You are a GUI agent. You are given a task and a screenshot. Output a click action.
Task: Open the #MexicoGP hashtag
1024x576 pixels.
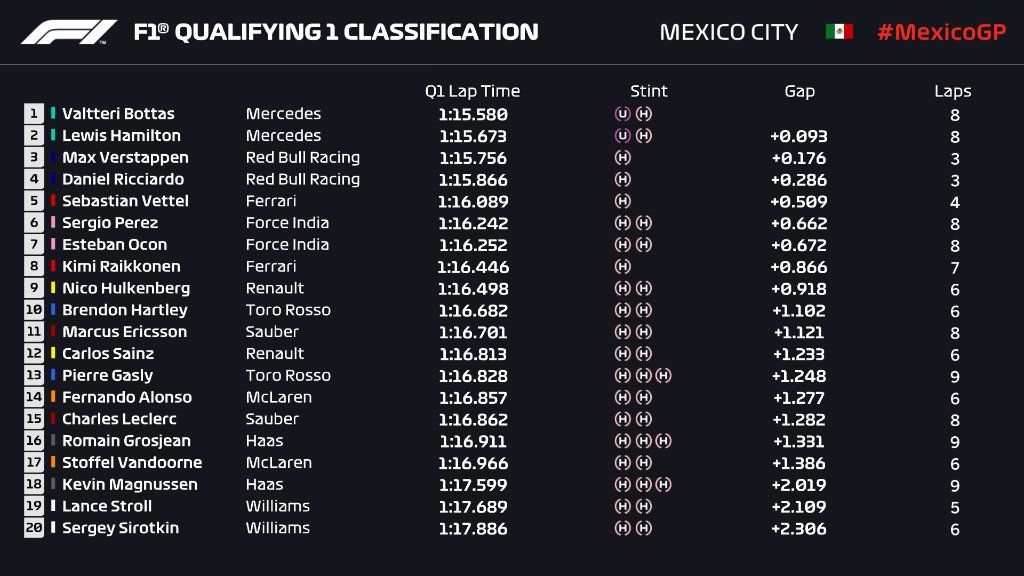point(941,32)
